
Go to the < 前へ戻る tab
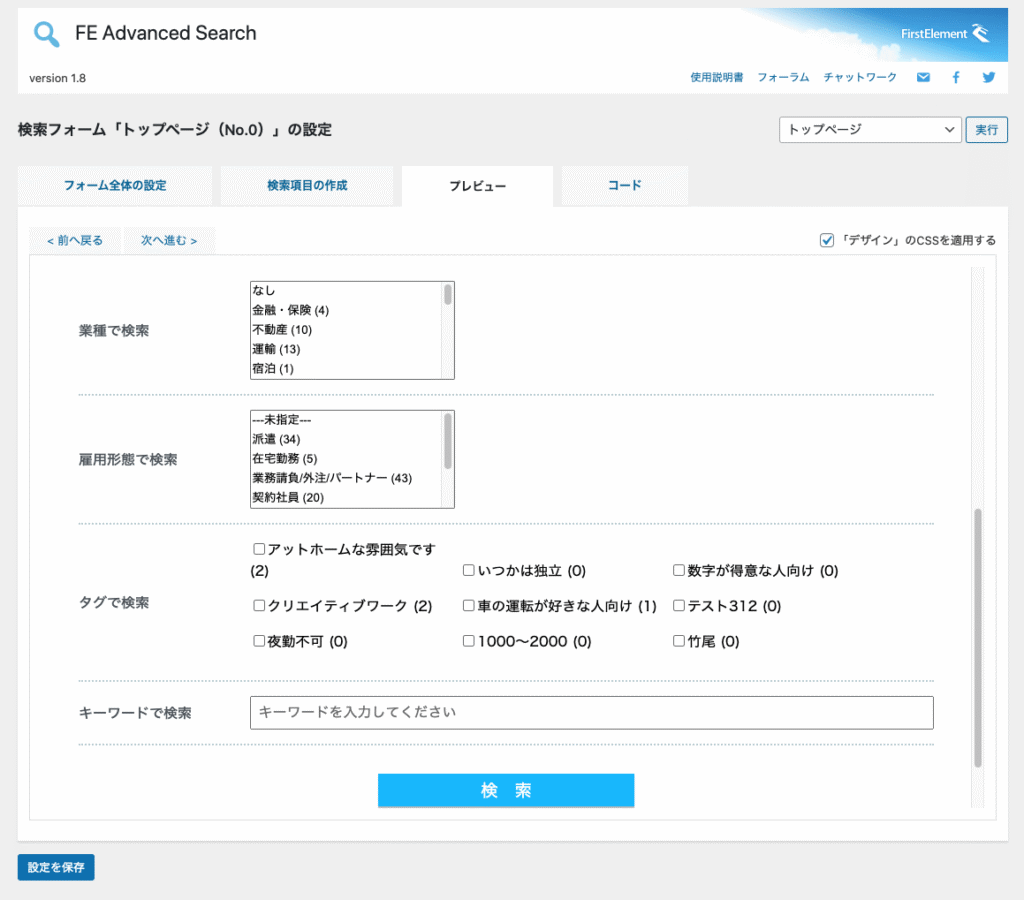click(x=75, y=240)
